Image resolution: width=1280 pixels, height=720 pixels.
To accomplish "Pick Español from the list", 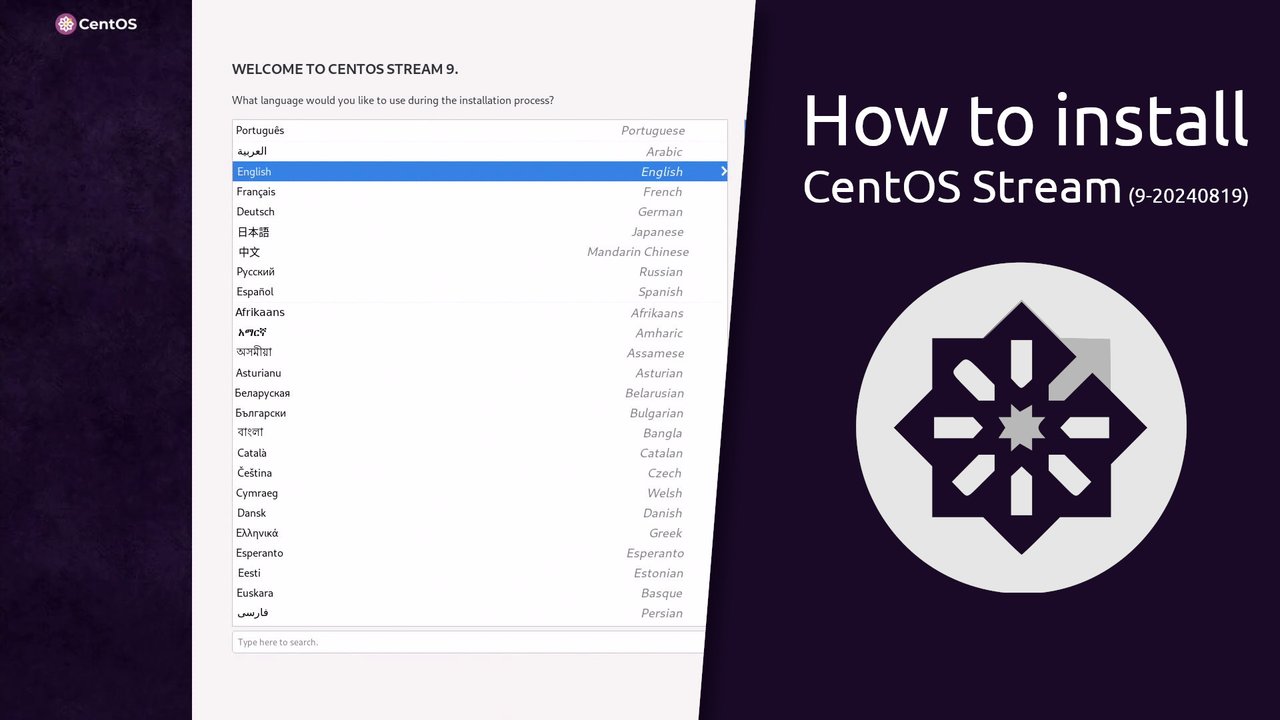I will (480, 292).
